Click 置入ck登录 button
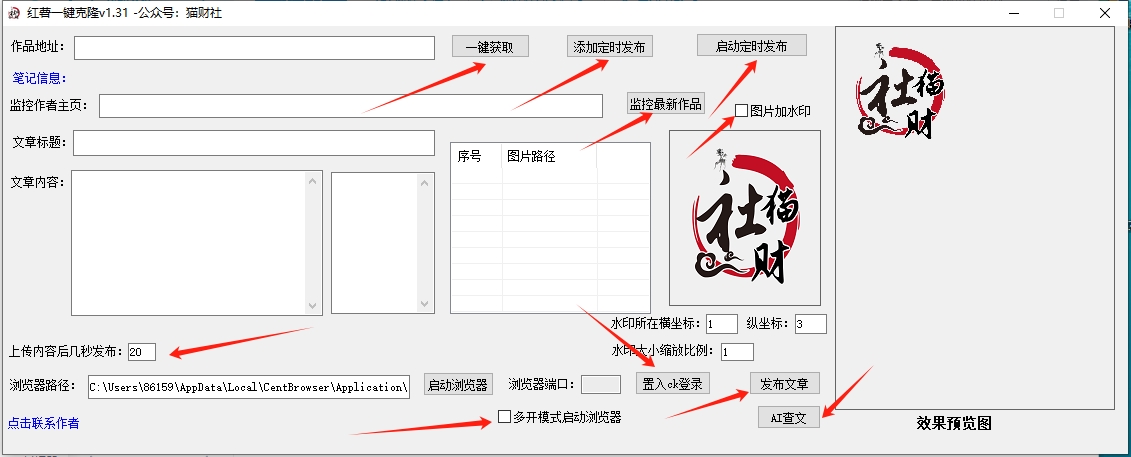 (x=672, y=383)
